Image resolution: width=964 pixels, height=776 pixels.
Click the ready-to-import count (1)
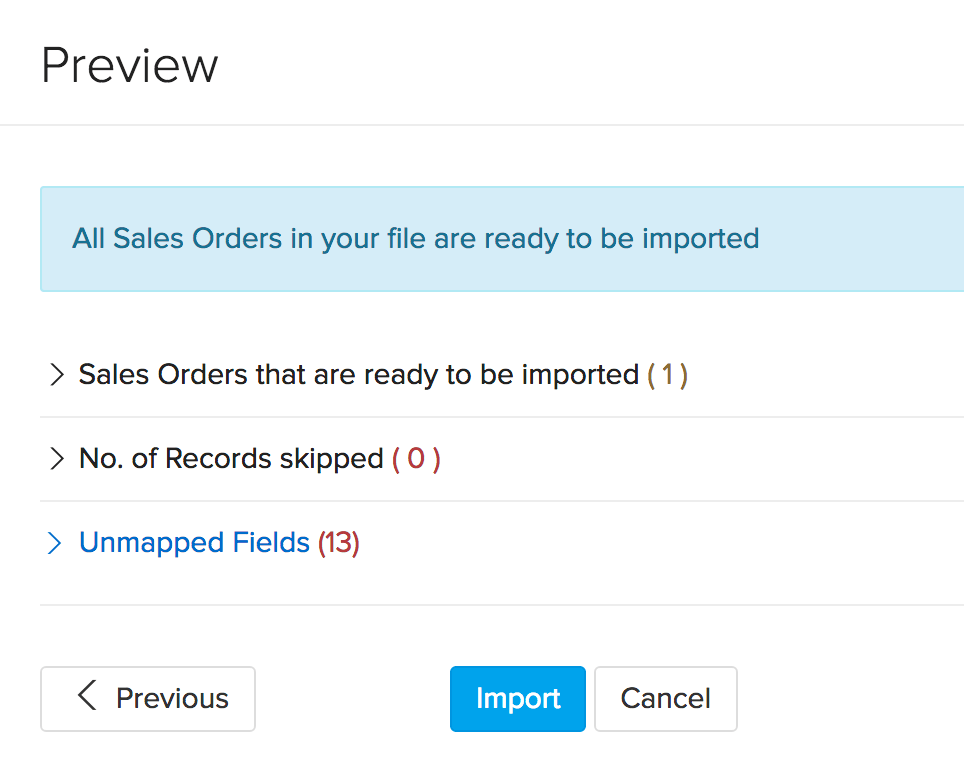(667, 375)
